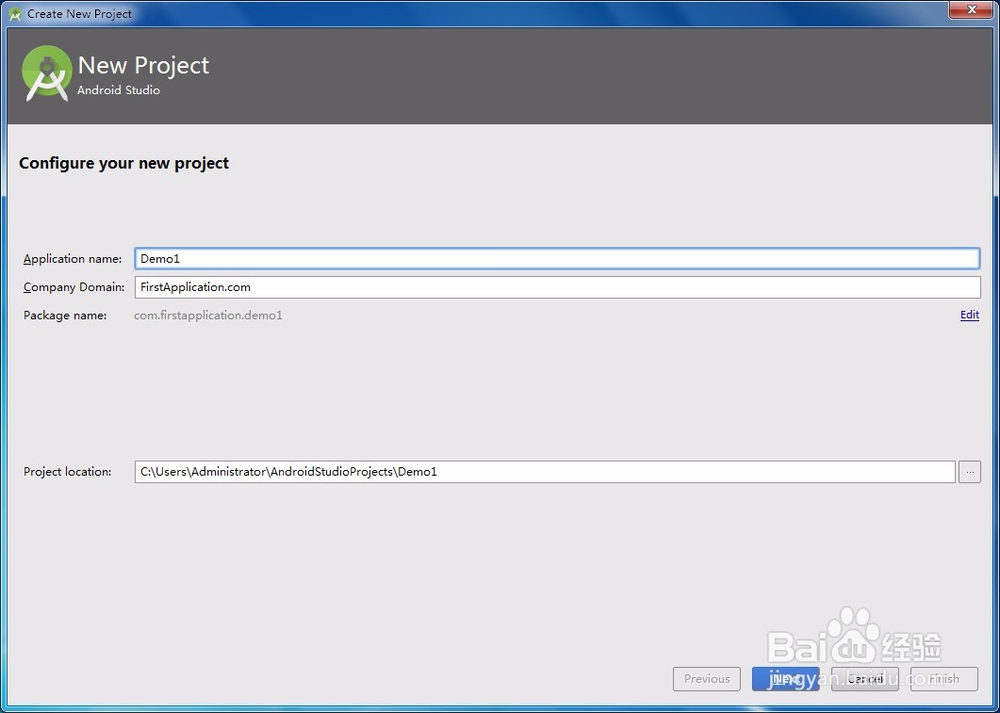
Task: Close the Create New Project window
Action: (972, 10)
